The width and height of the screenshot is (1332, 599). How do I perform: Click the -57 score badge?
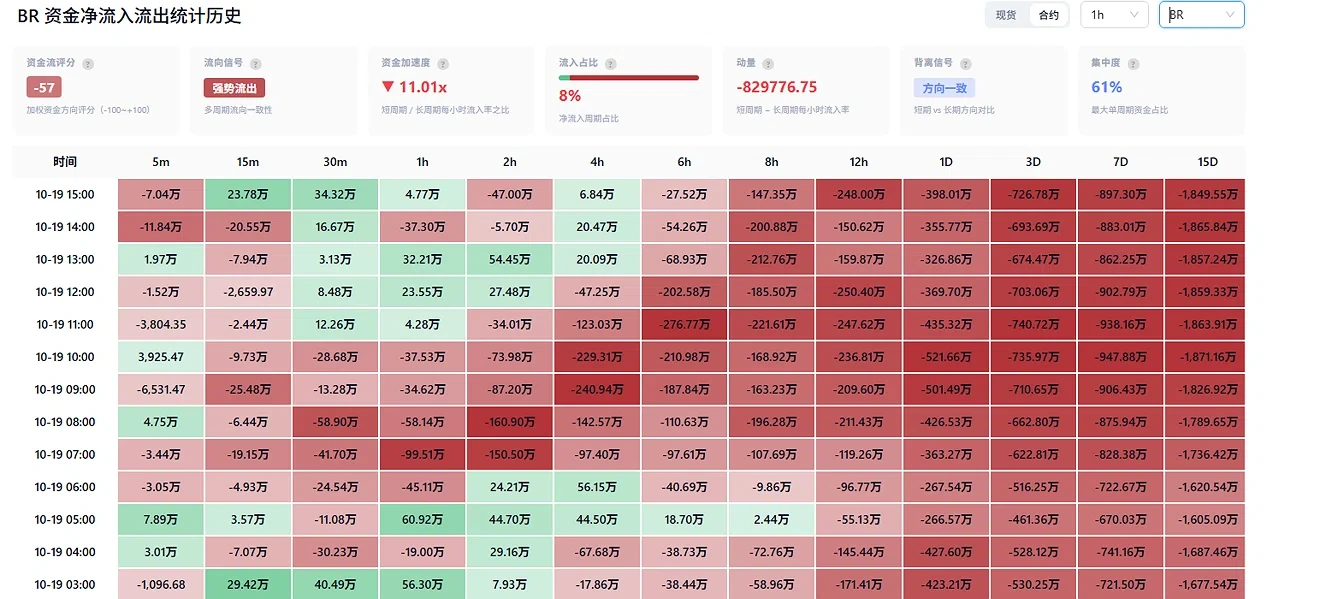[x=44, y=87]
